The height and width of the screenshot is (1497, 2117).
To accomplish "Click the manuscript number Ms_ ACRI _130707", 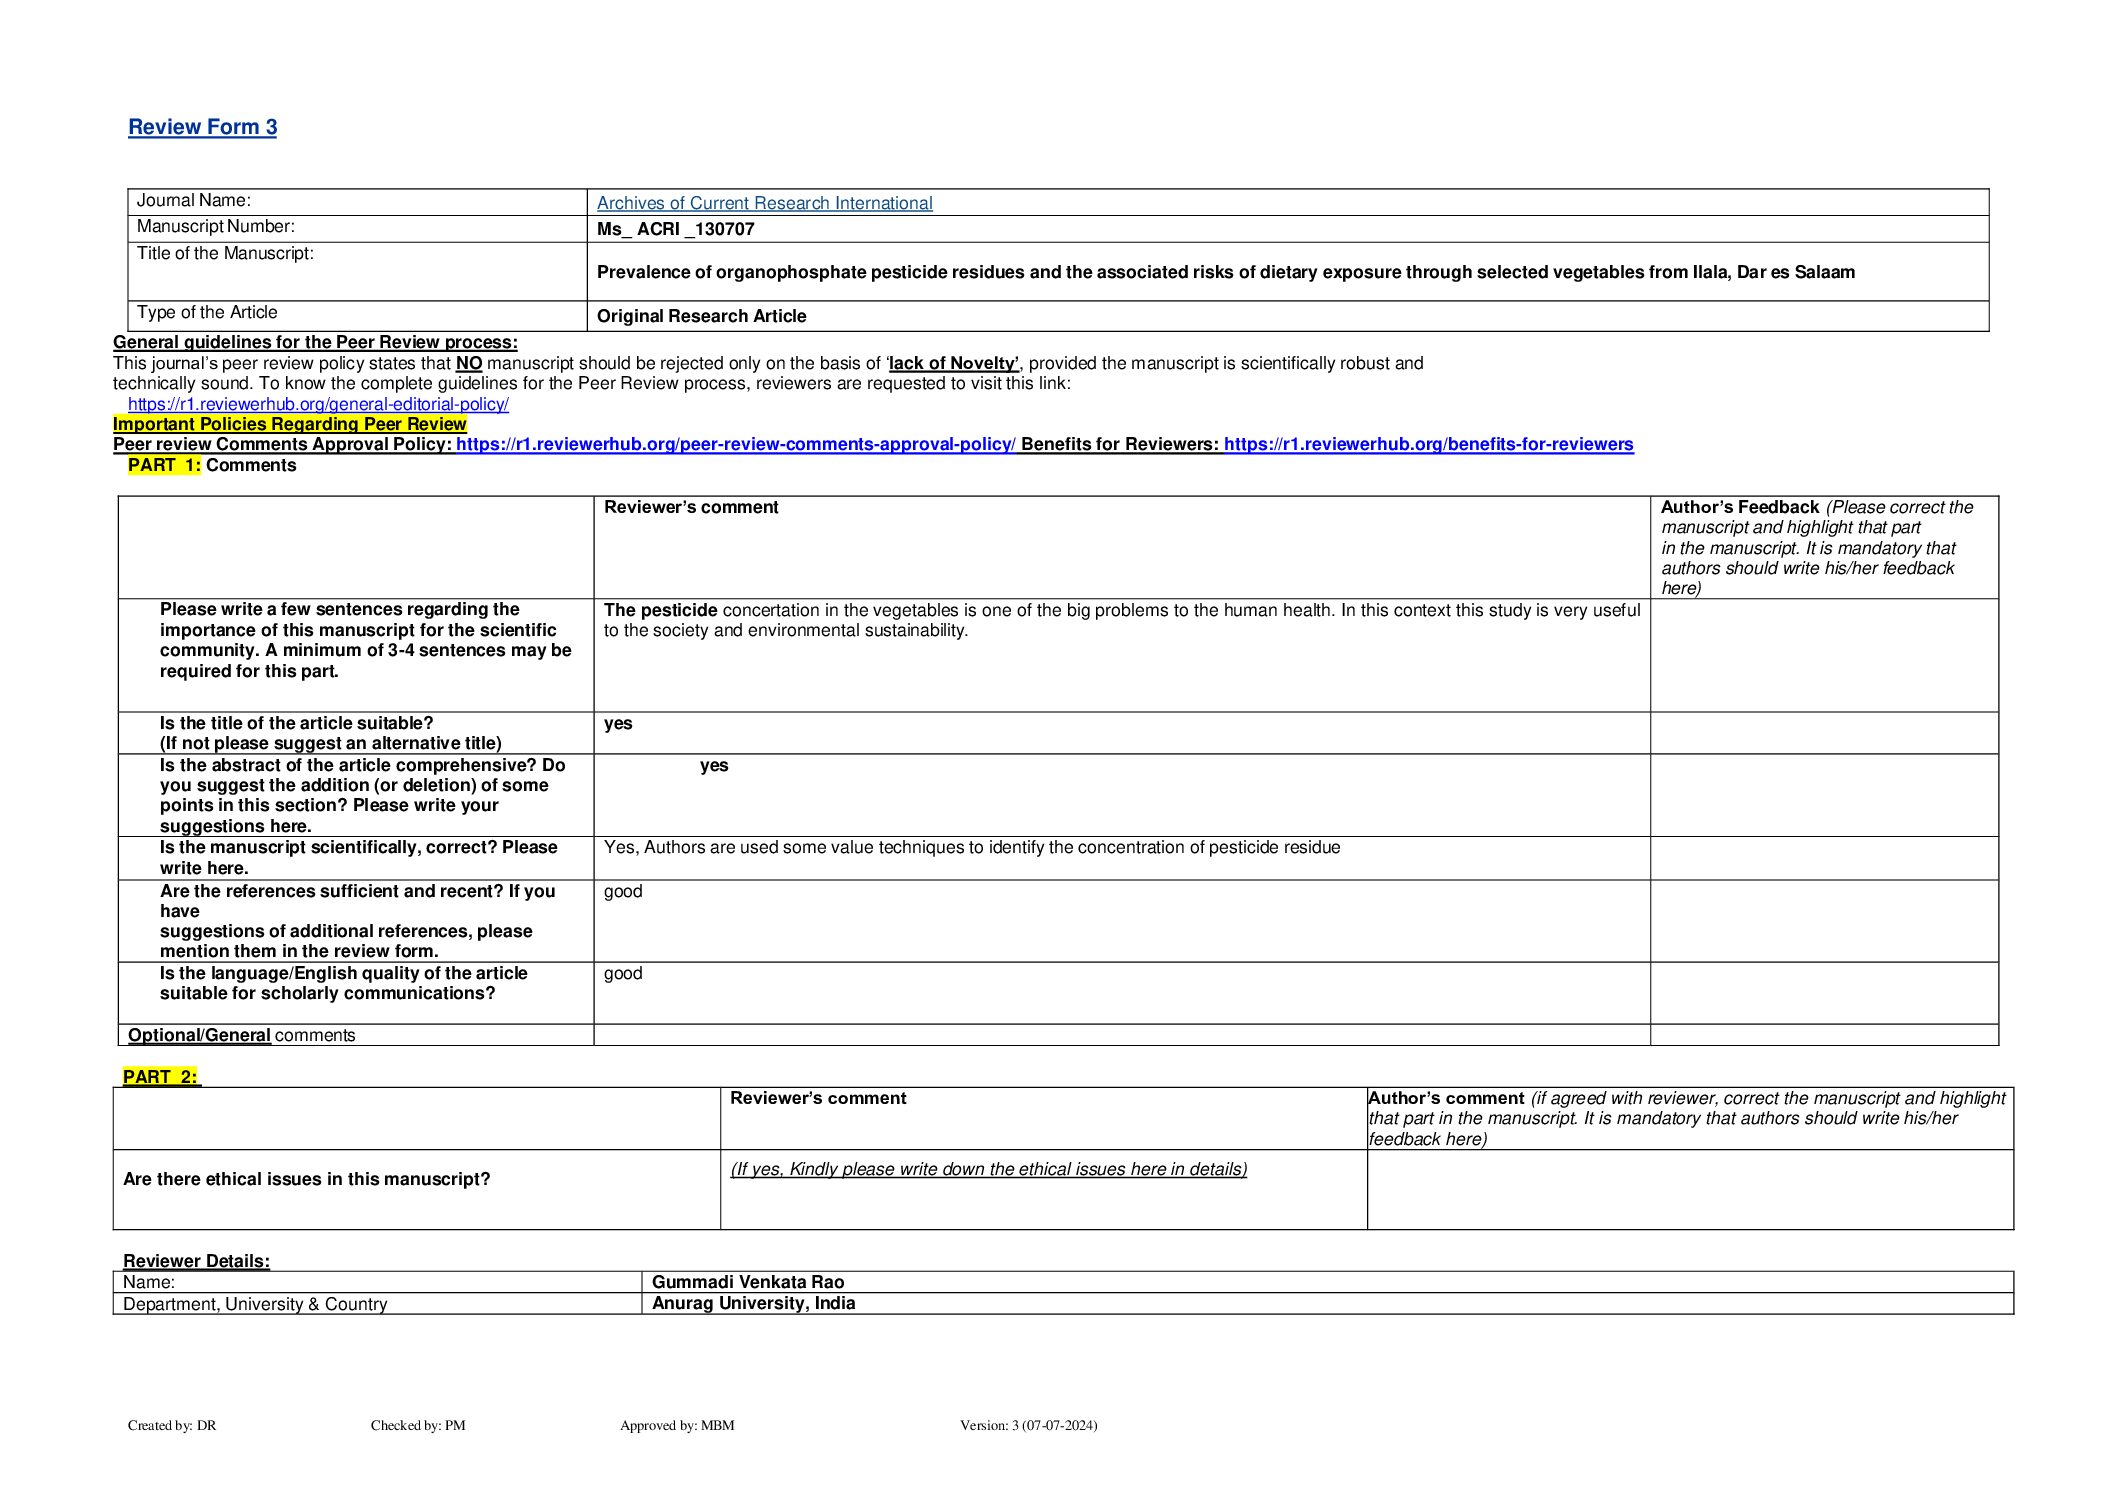I will 675,229.
